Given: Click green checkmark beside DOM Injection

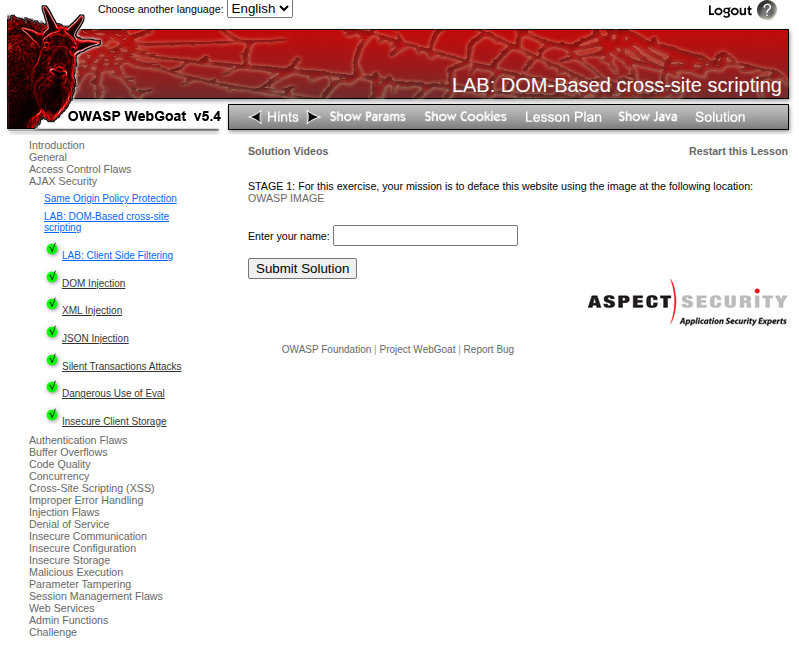Looking at the screenshot, I should [52, 277].
